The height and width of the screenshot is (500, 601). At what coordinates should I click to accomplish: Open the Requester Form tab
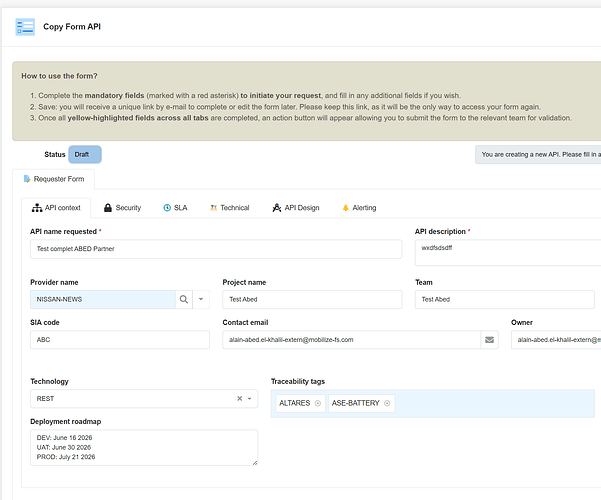[54, 180]
